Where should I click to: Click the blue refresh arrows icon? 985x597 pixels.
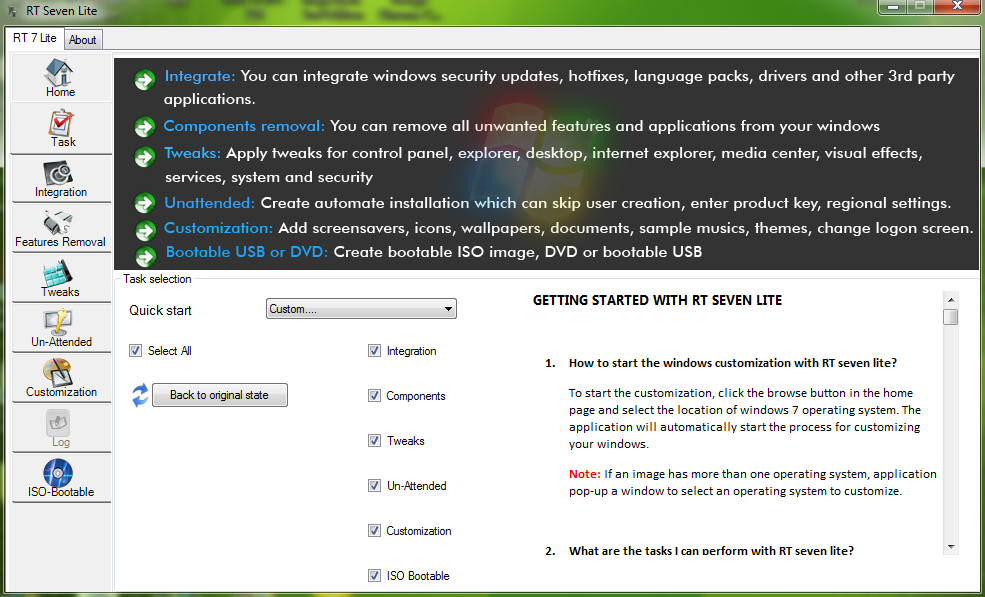[x=139, y=395]
